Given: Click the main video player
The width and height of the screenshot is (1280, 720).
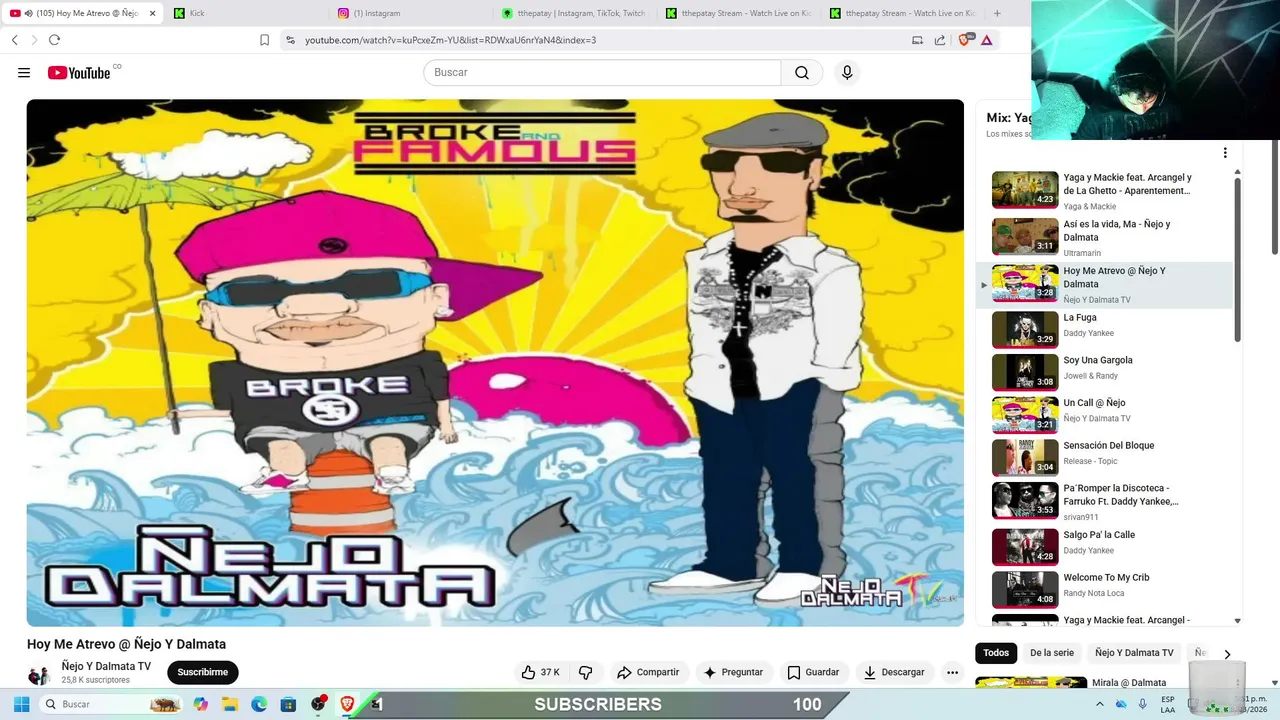Looking at the screenshot, I should [495, 363].
